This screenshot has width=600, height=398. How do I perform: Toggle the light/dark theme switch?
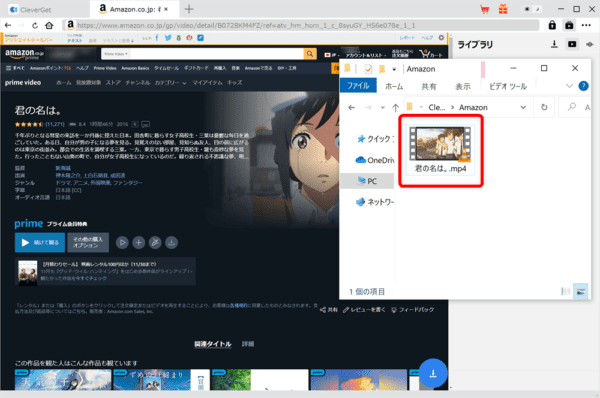coord(532,9)
